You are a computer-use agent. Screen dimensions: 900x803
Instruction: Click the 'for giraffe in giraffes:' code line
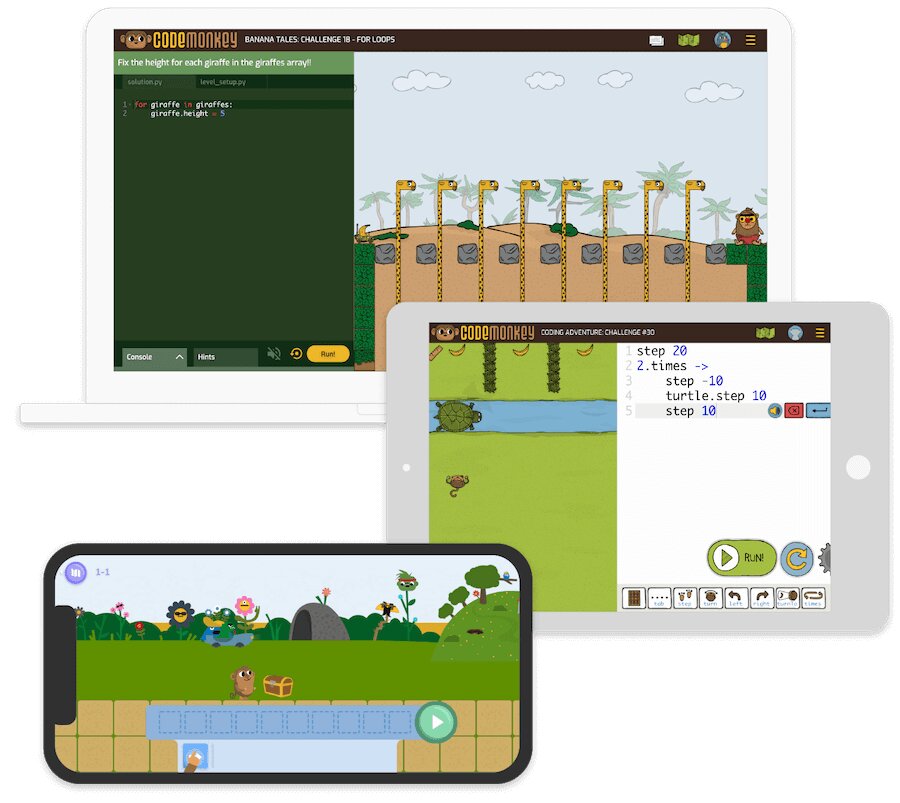pyautogui.click(x=183, y=104)
